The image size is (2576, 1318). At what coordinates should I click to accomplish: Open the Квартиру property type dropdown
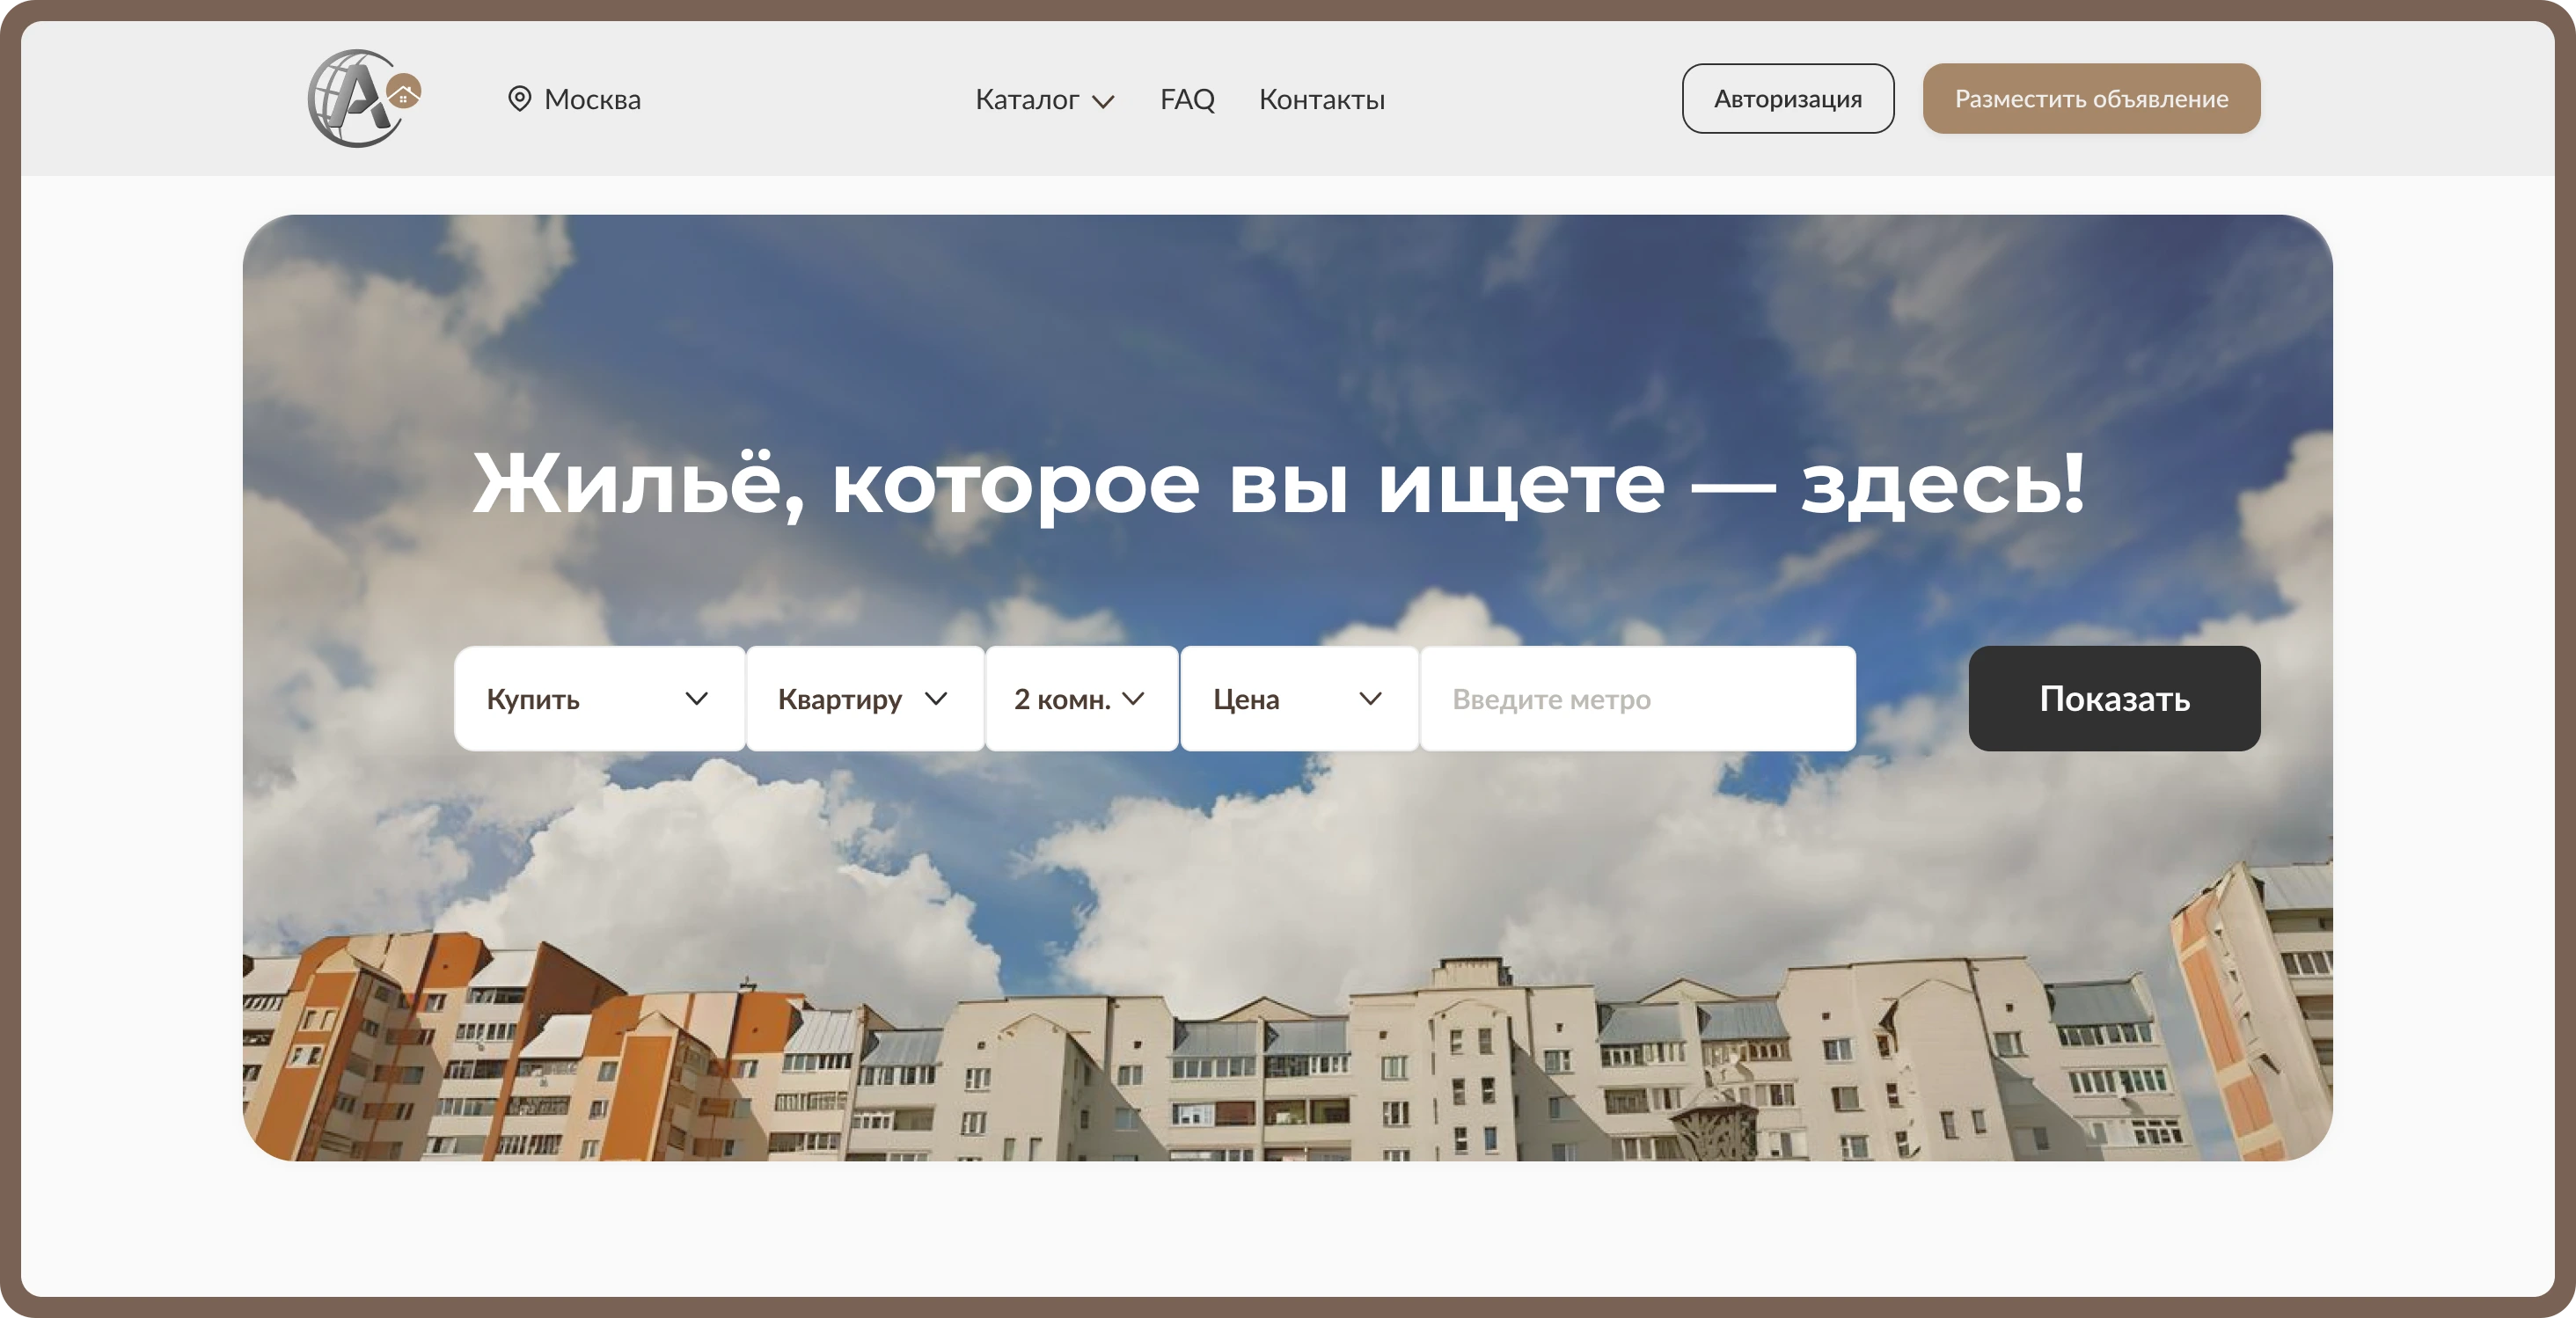point(865,698)
